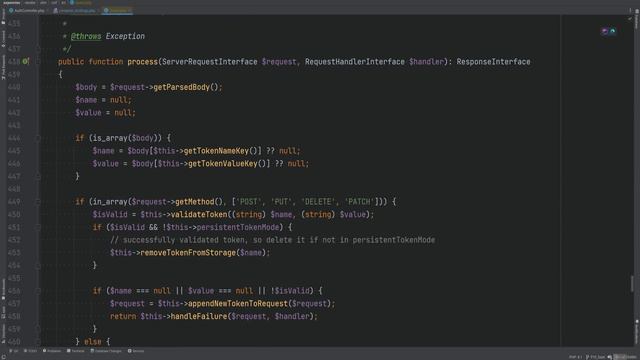Viewport: 640px width, 360px height.
Task: Click the handleFailure method call
Action: tap(199, 316)
